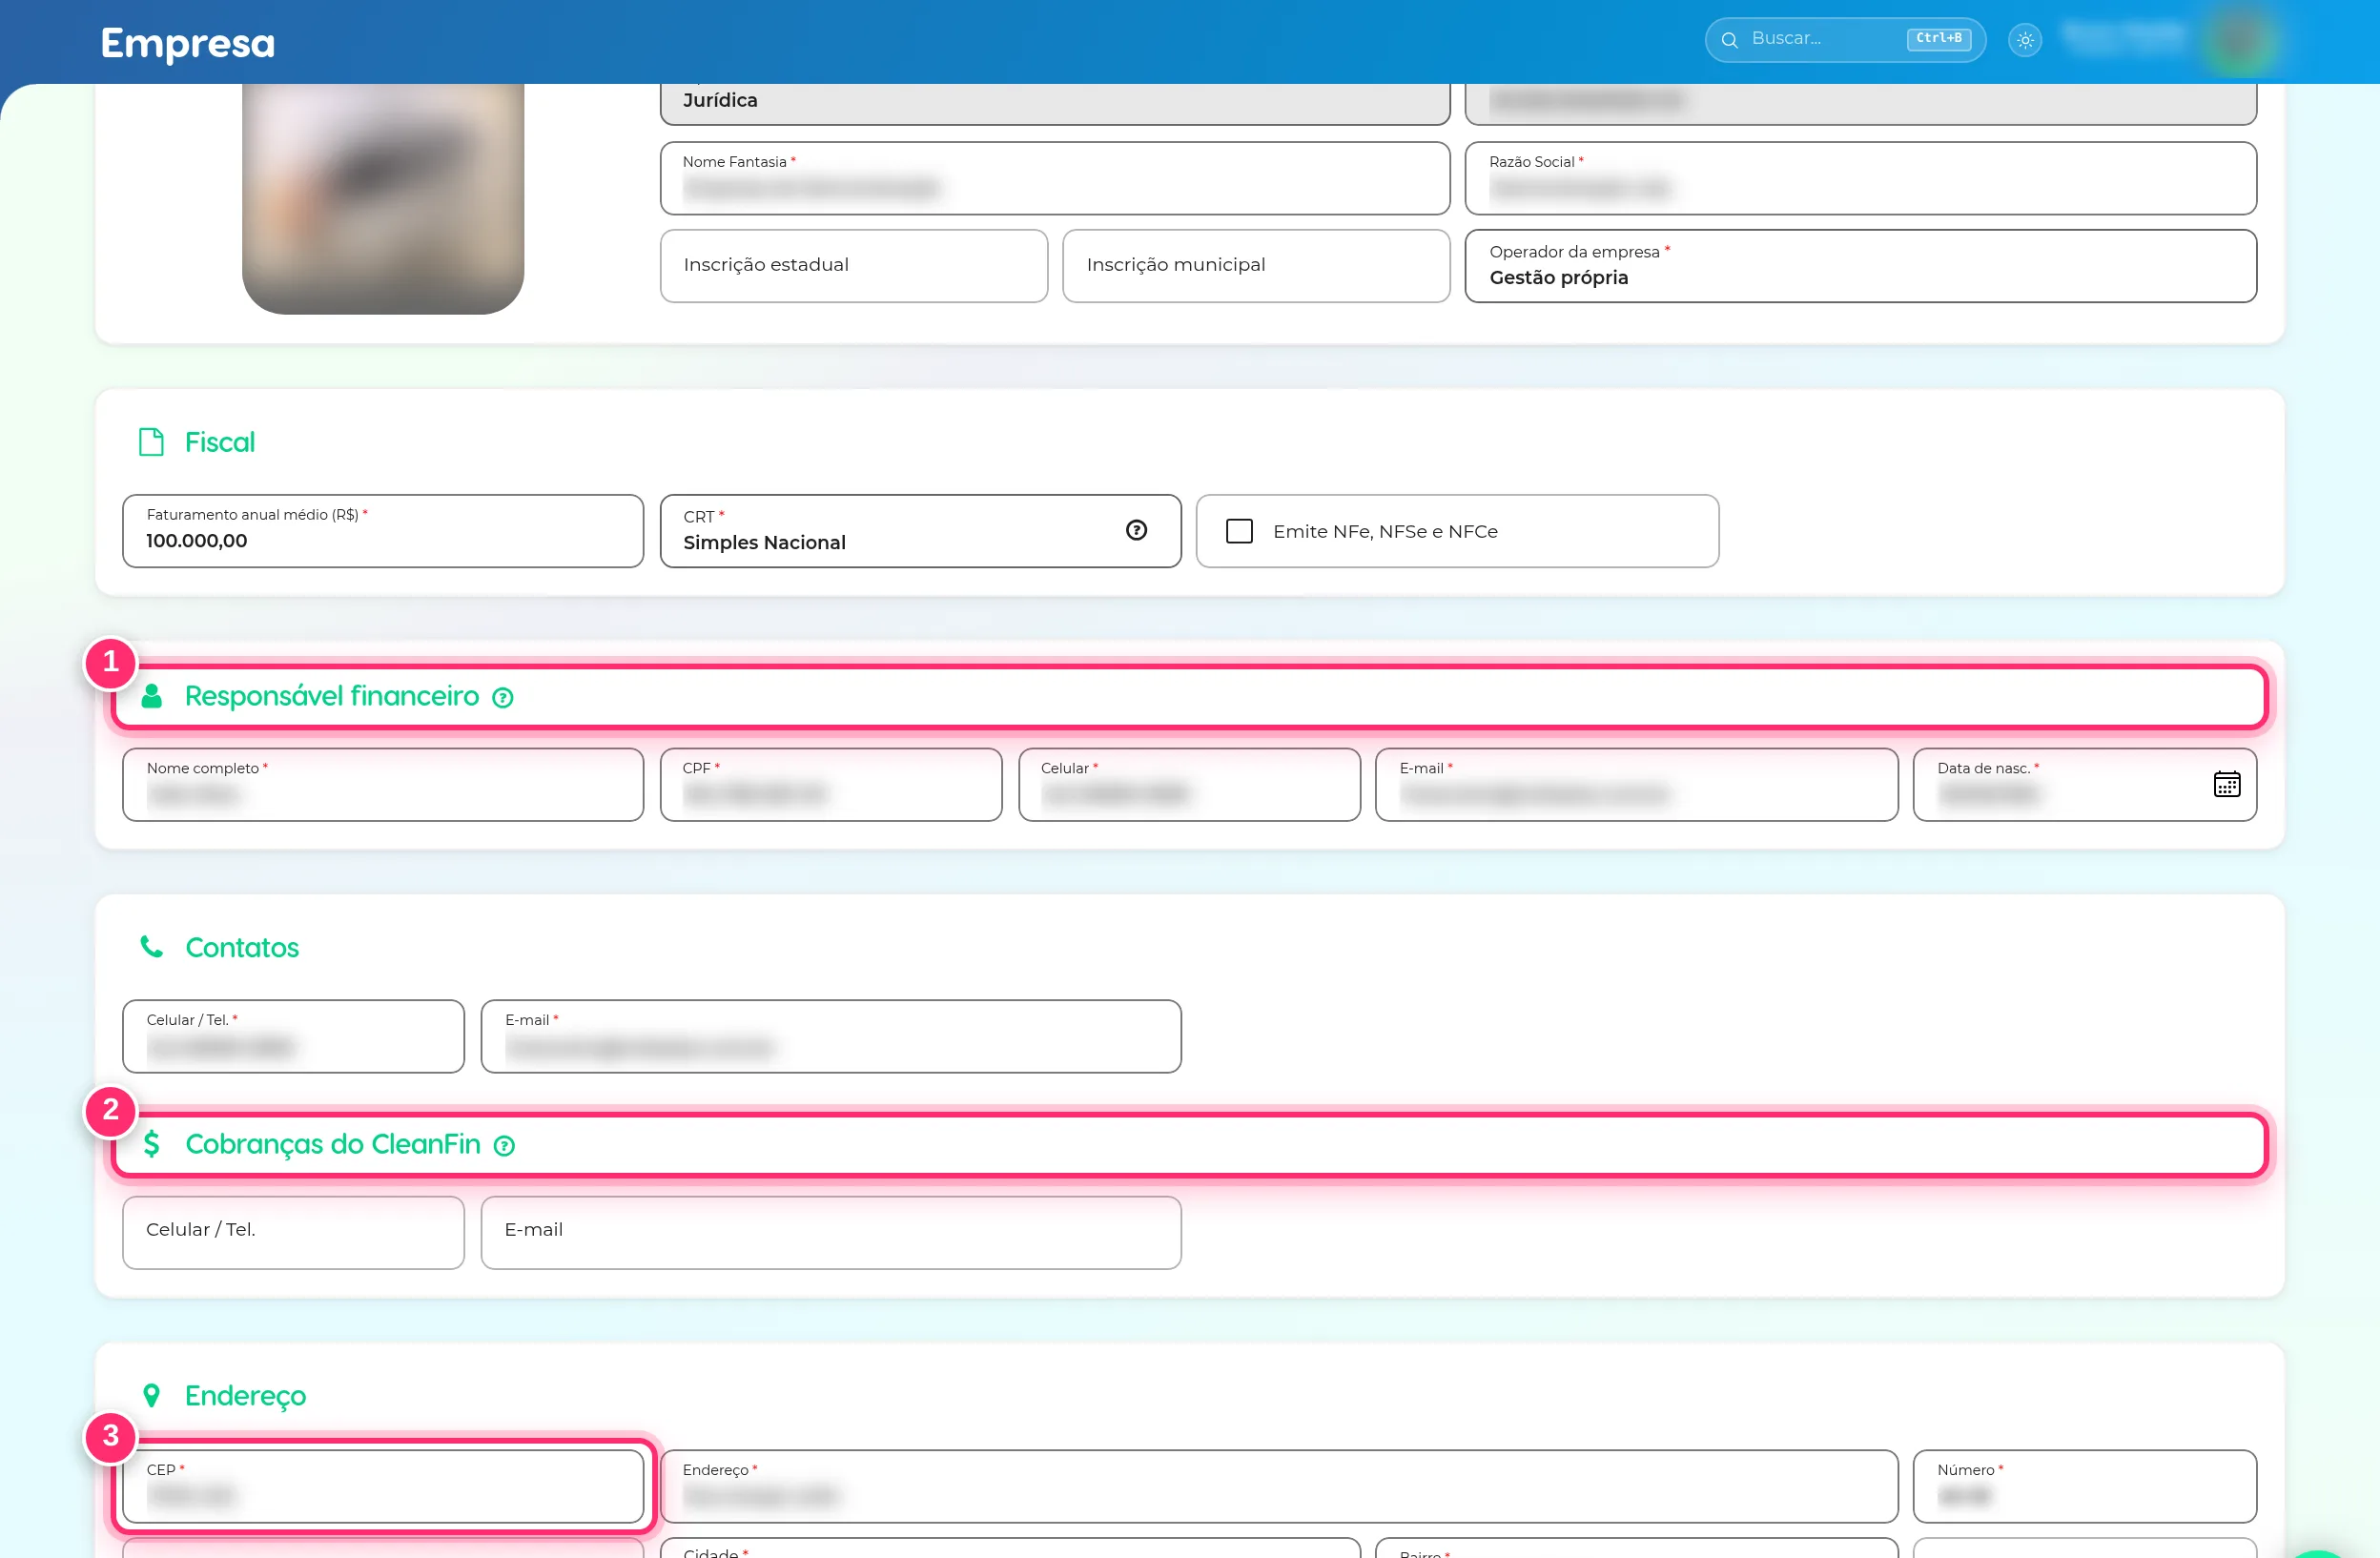2380x1558 pixels.
Task: Open the CRT help question-mark icon
Action: [x=1136, y=530]
